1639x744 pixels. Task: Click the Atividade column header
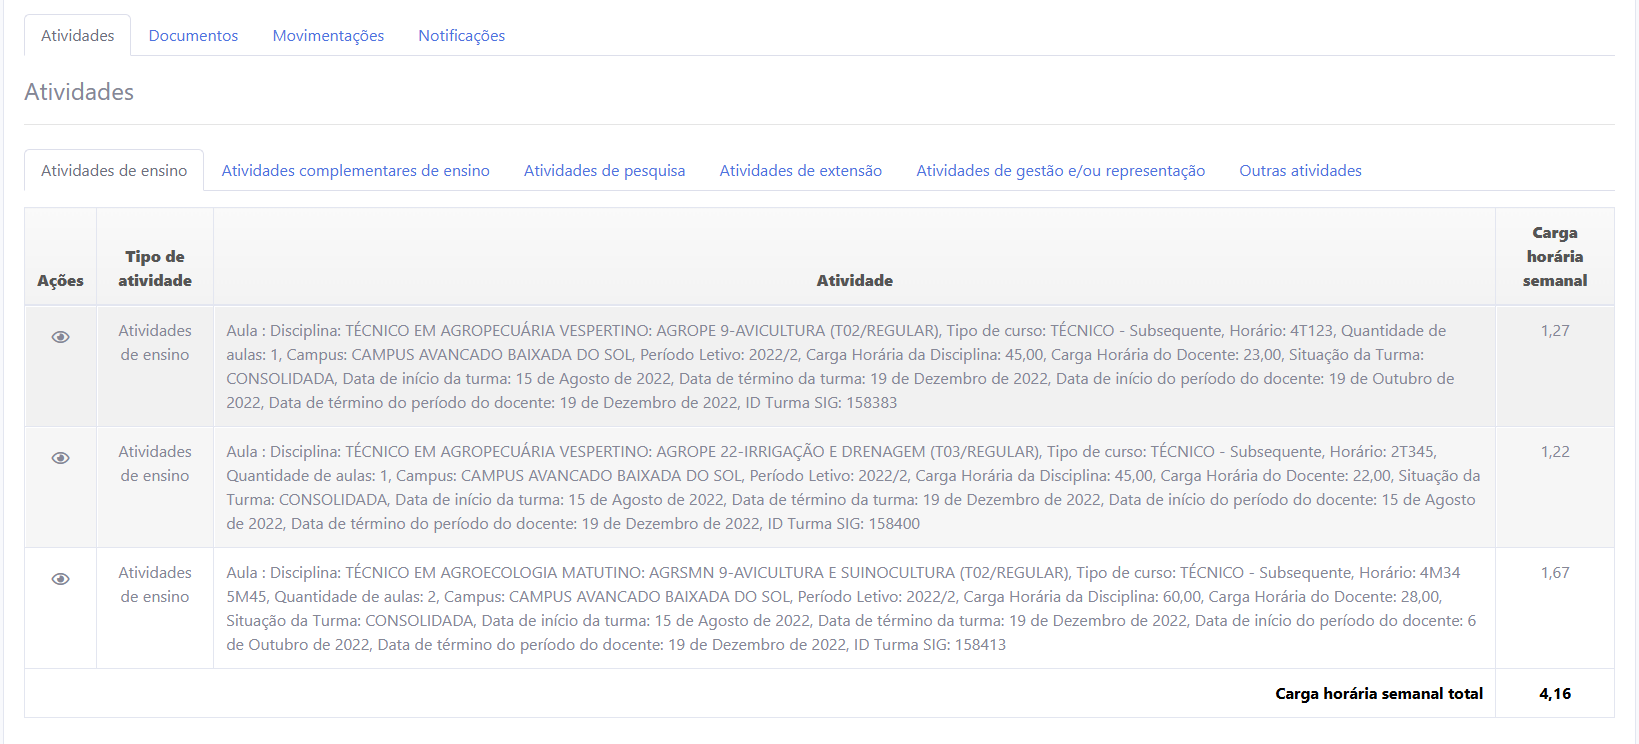[x=854, y=281]
